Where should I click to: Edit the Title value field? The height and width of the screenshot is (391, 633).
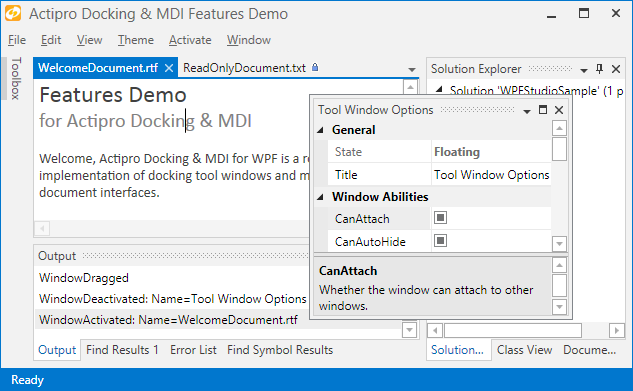pos(491,175)
